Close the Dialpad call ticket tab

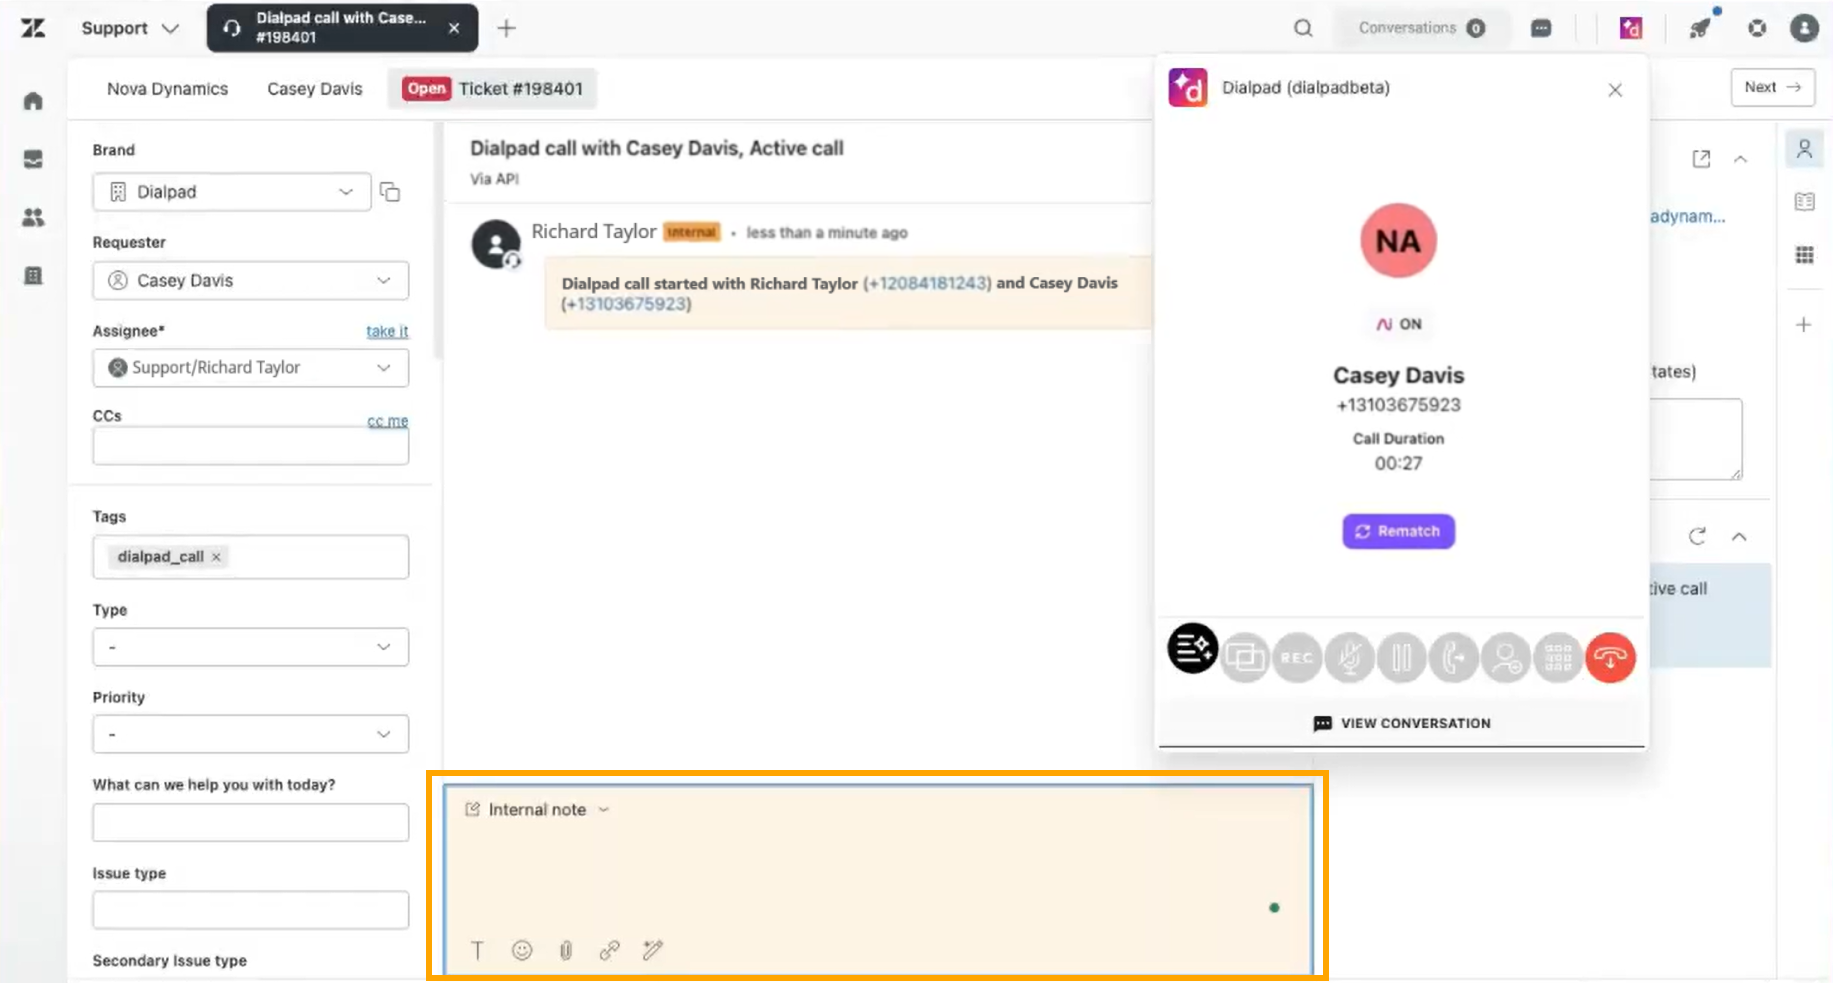454,28
